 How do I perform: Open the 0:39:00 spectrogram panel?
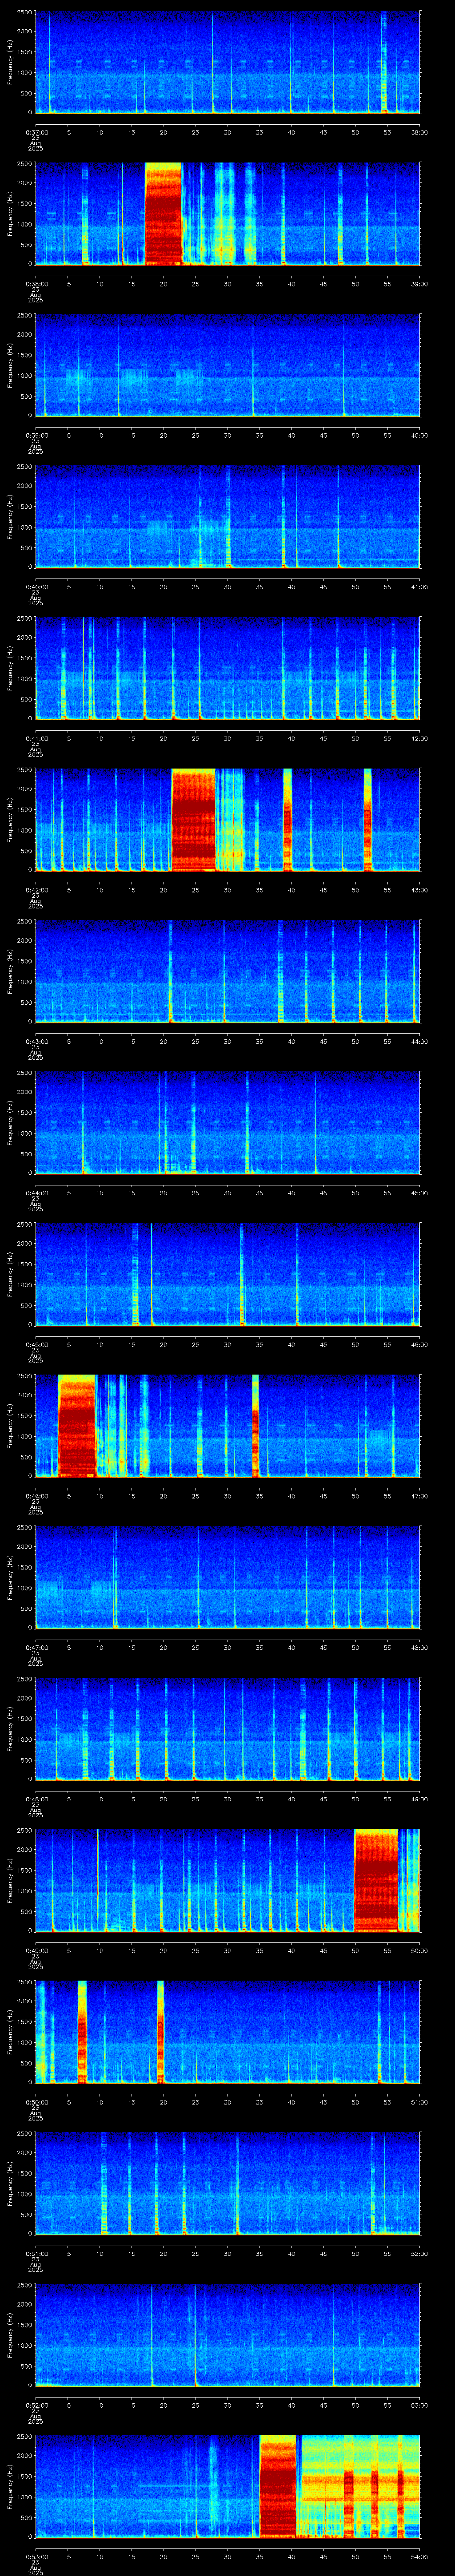pyautogui.click(x=227, y=365)
